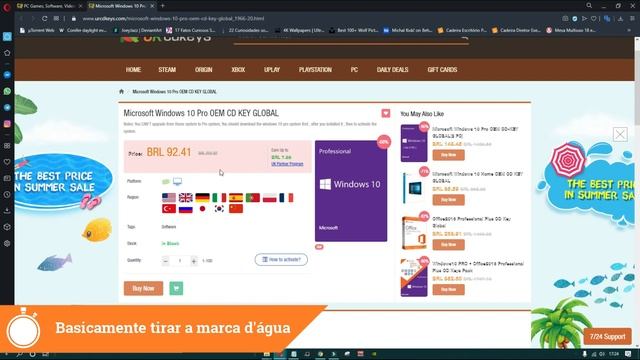The width and height of the screenshot is (640, 360).
Task: Open GIFT CARDS navigation item
Action: [x=442, y=70]
